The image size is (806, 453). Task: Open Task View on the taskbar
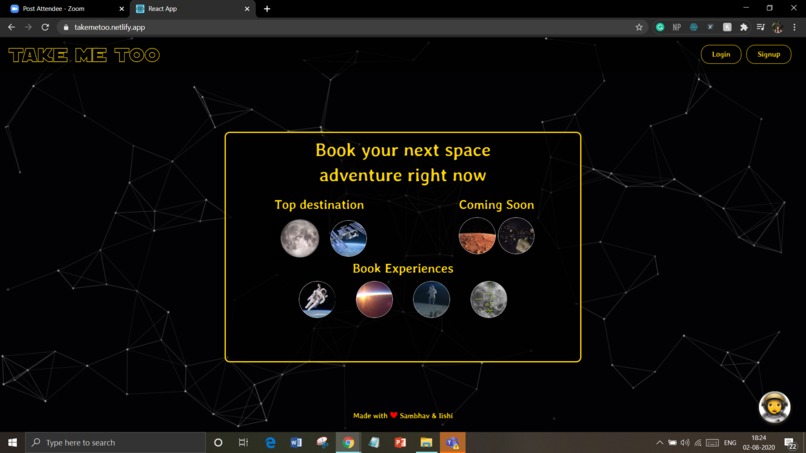(244, 442)
